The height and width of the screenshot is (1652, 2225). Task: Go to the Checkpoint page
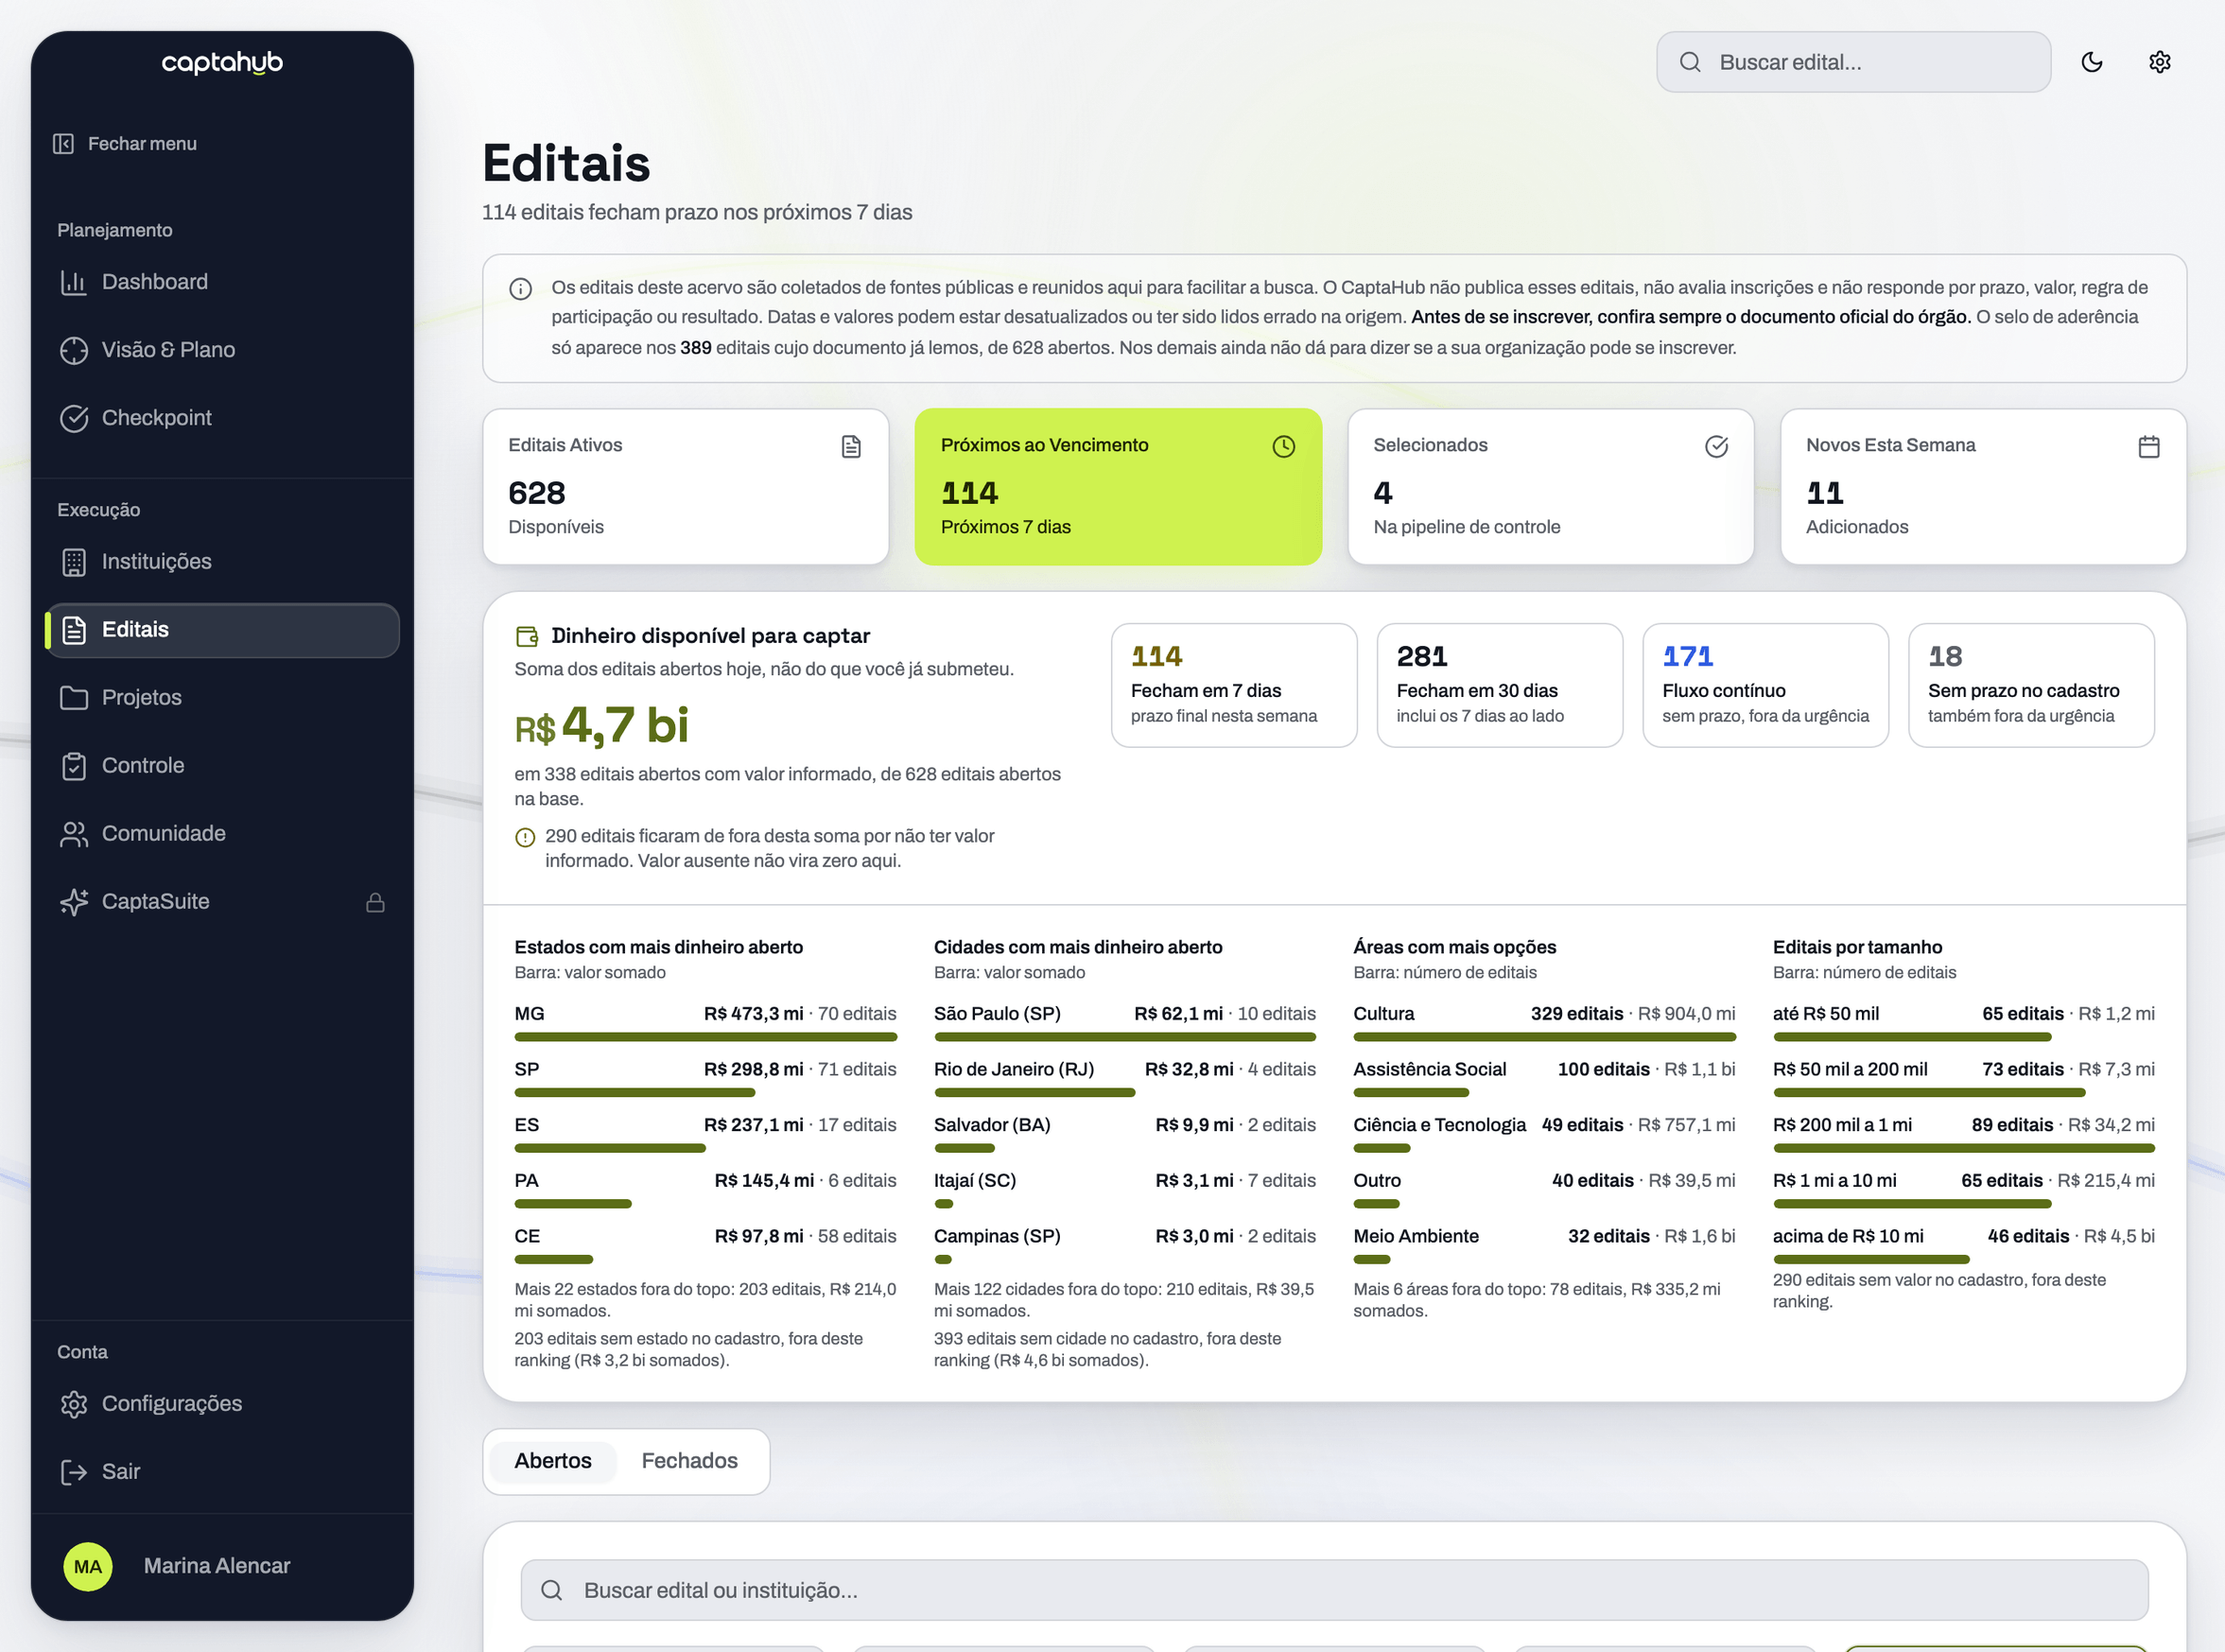tap(222, 418)
